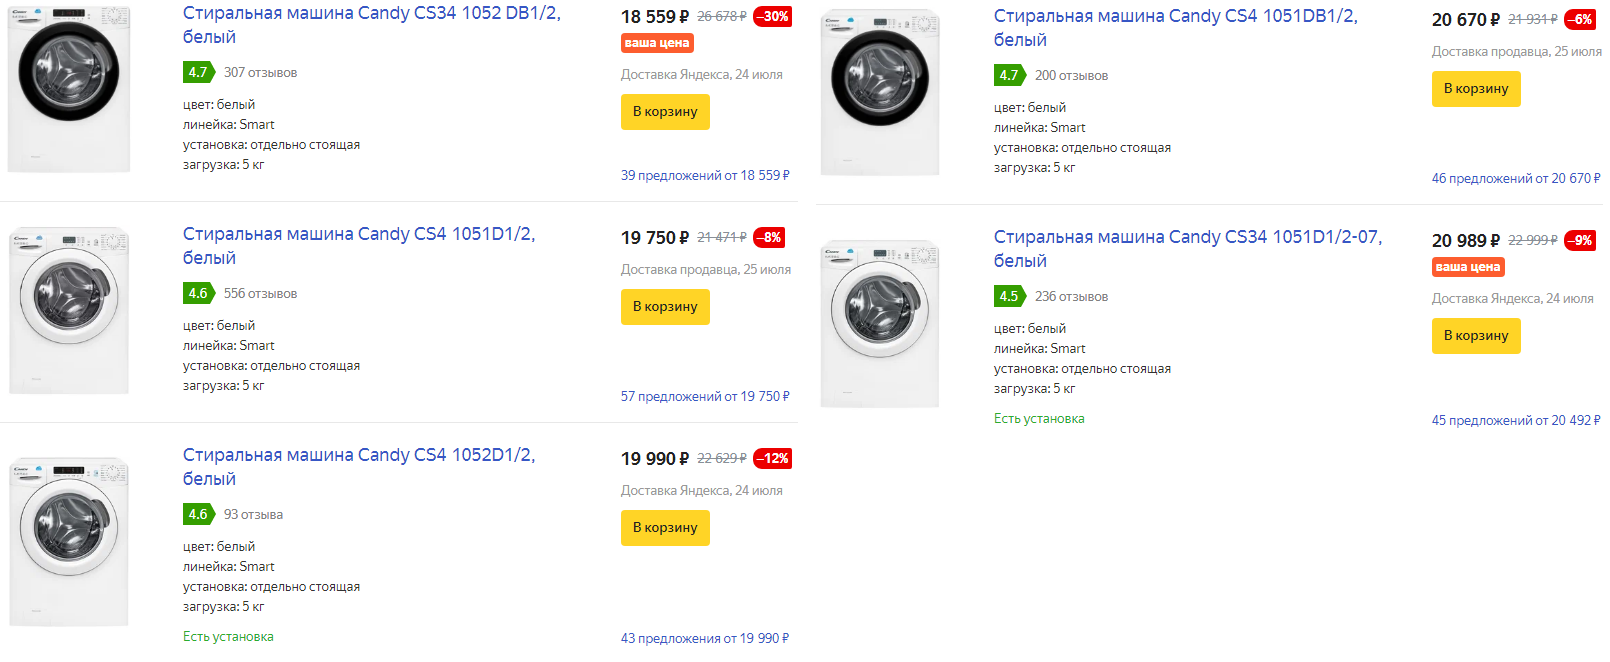View the Candy CS4 1051DB1/2 product image

point(880,92)
